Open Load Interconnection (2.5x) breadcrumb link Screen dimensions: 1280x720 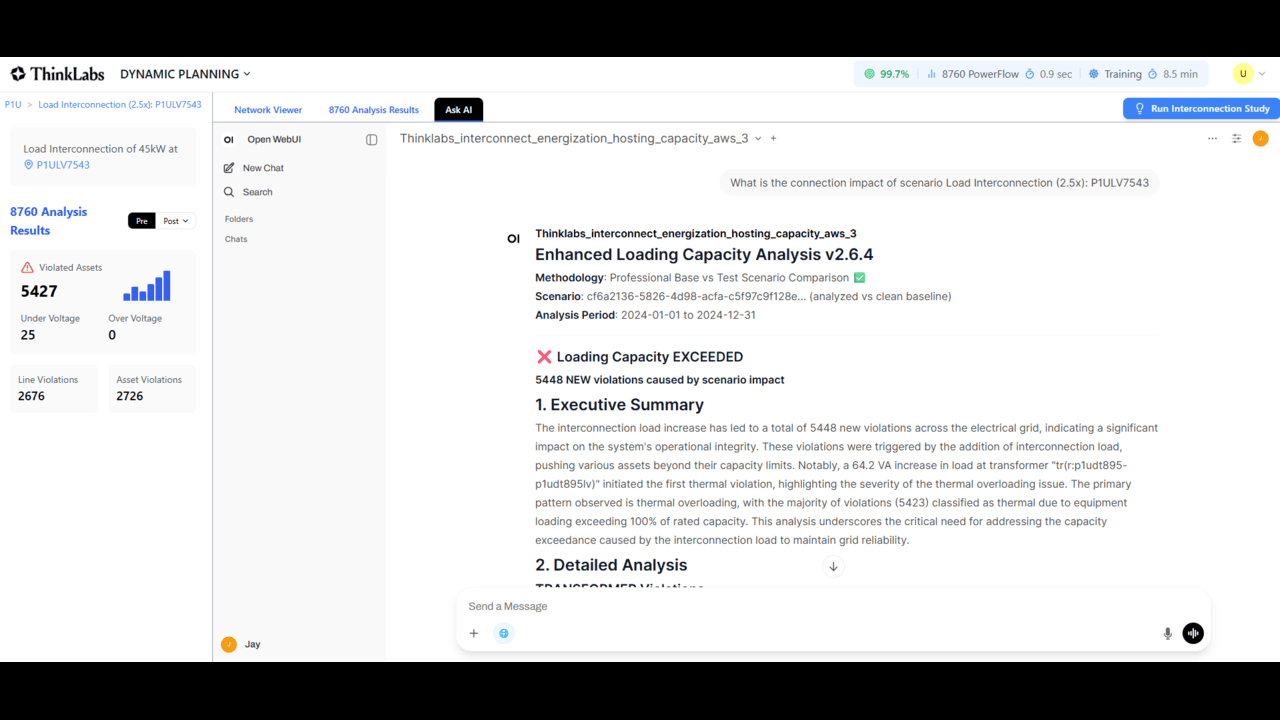tap(120, 104)
